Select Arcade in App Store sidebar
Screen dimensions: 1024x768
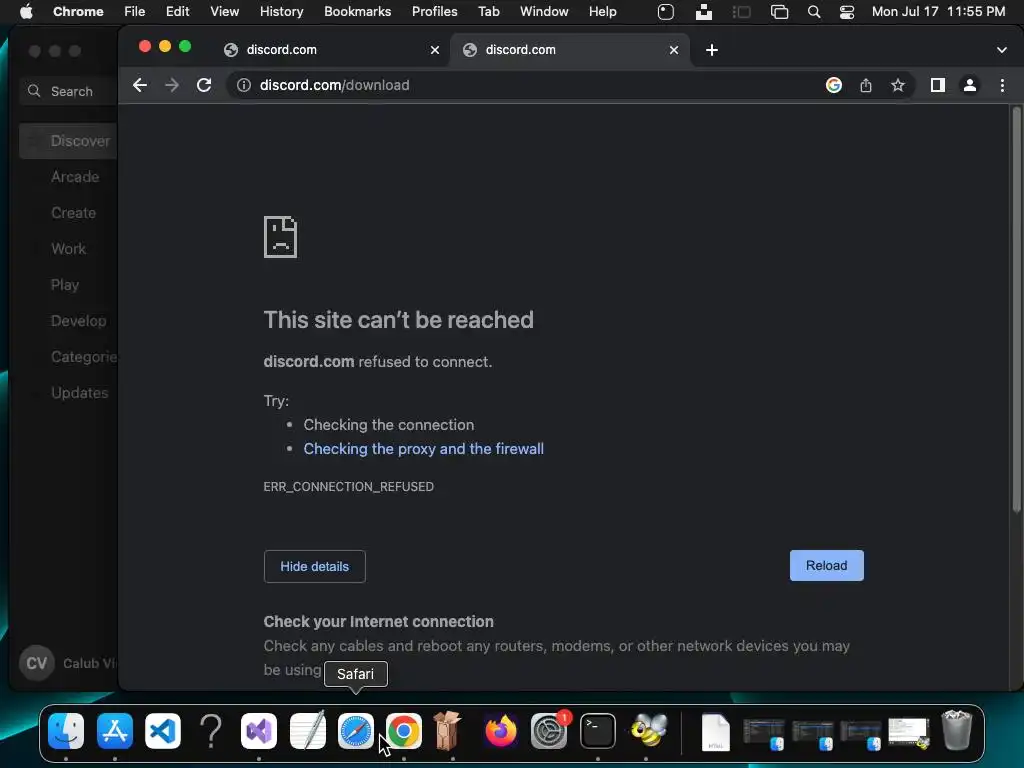(75, 177)
